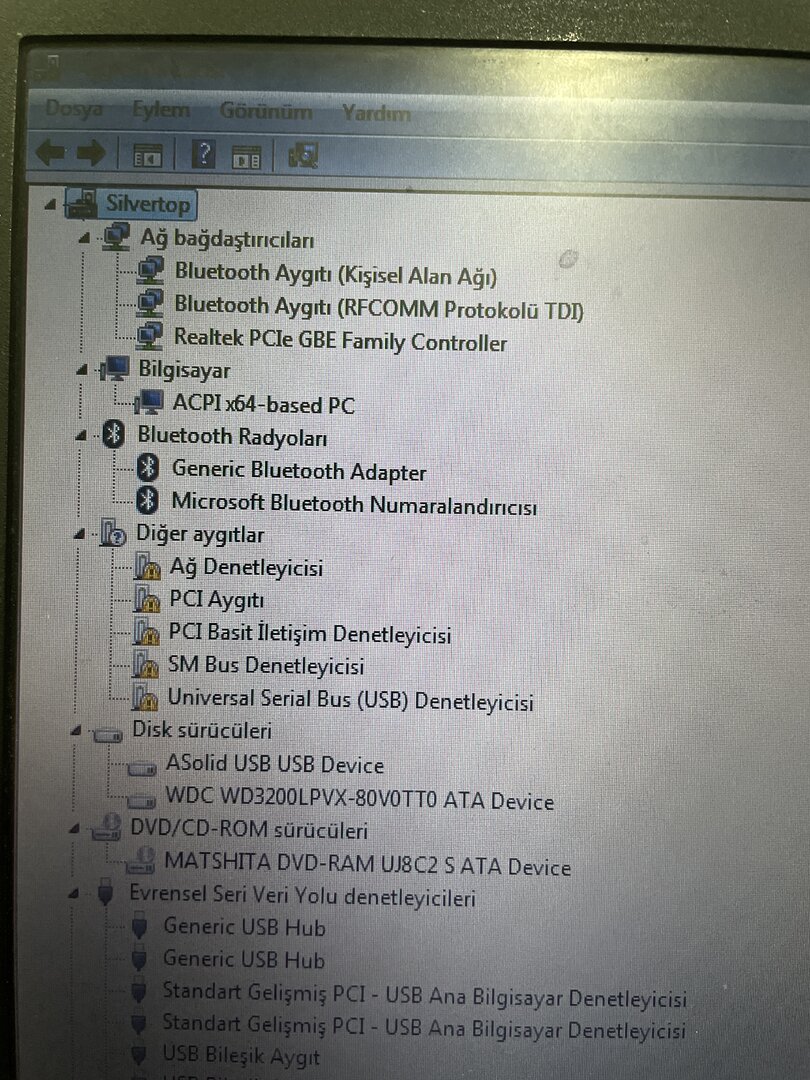Select Generic Bluetooth Adapter entry
The width and height of the screenshot is (810, 1080).
coord(299,471)
